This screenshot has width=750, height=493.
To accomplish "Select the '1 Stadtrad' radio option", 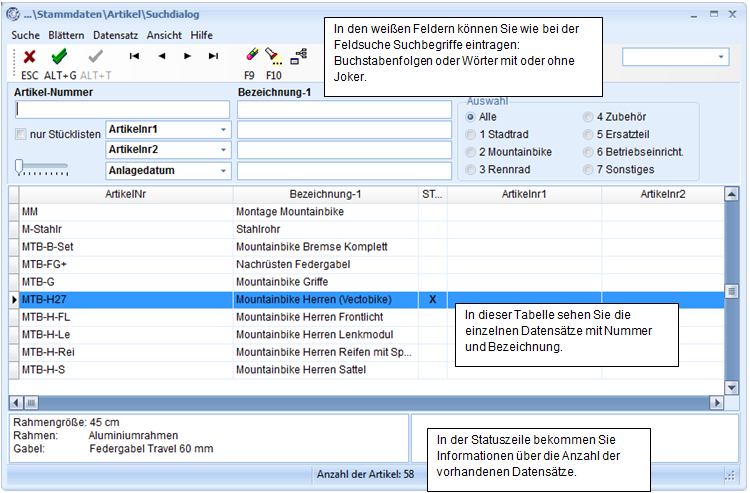I will [471, 134].
